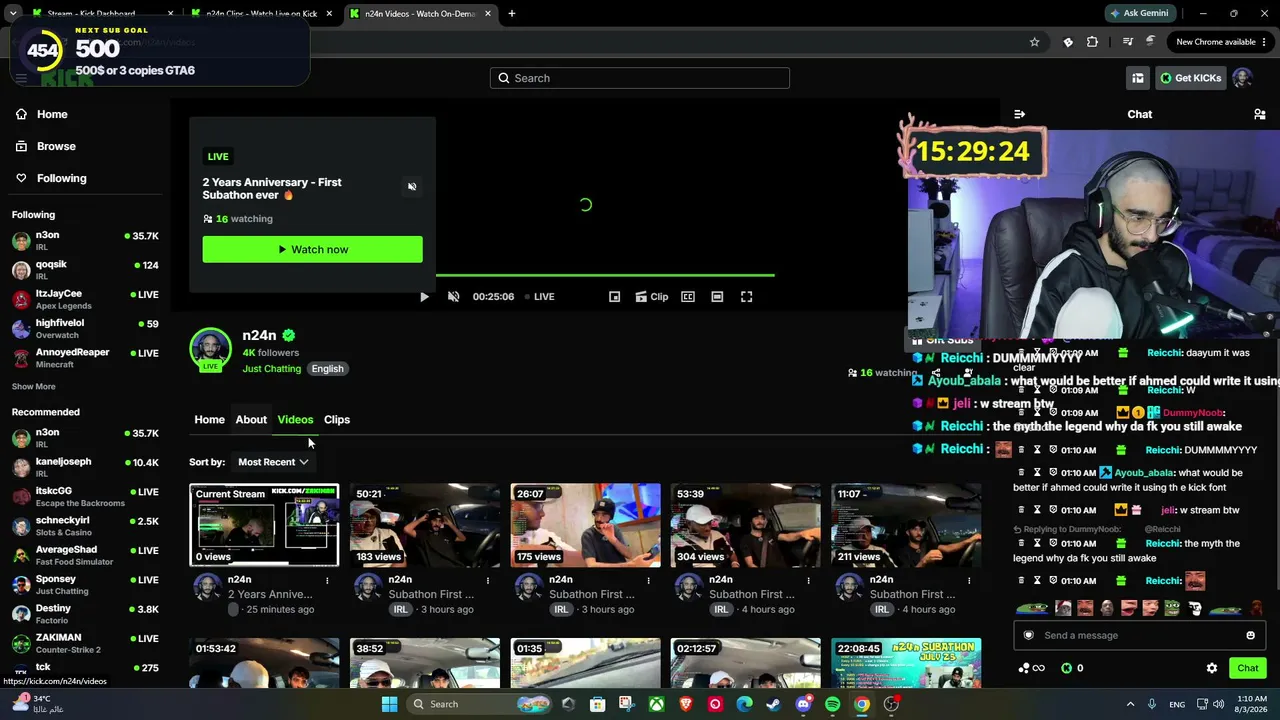Open the 26:07 video thumbnail
The height and width of the screenshot is (720, 1280).
(585, 525)
